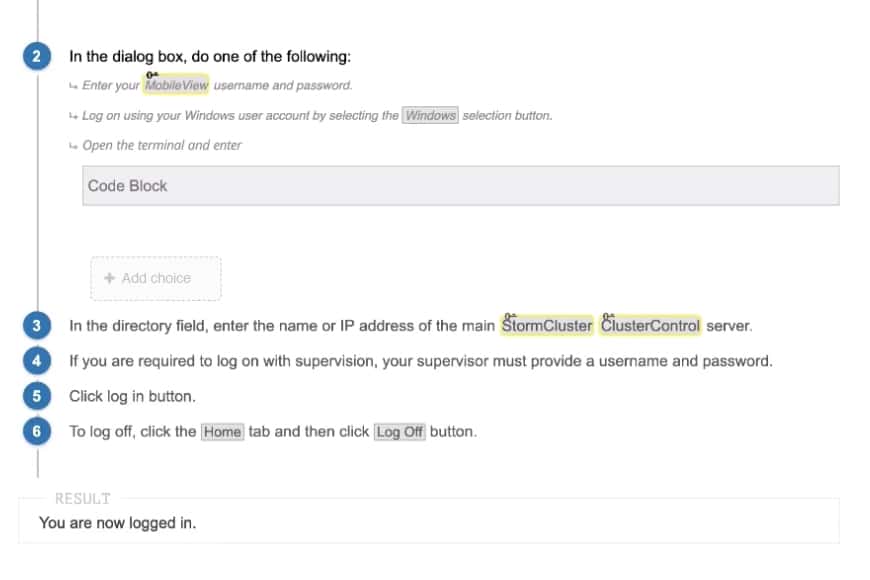Click the Home tab label in step 6
870x580 pixels.
222,432
